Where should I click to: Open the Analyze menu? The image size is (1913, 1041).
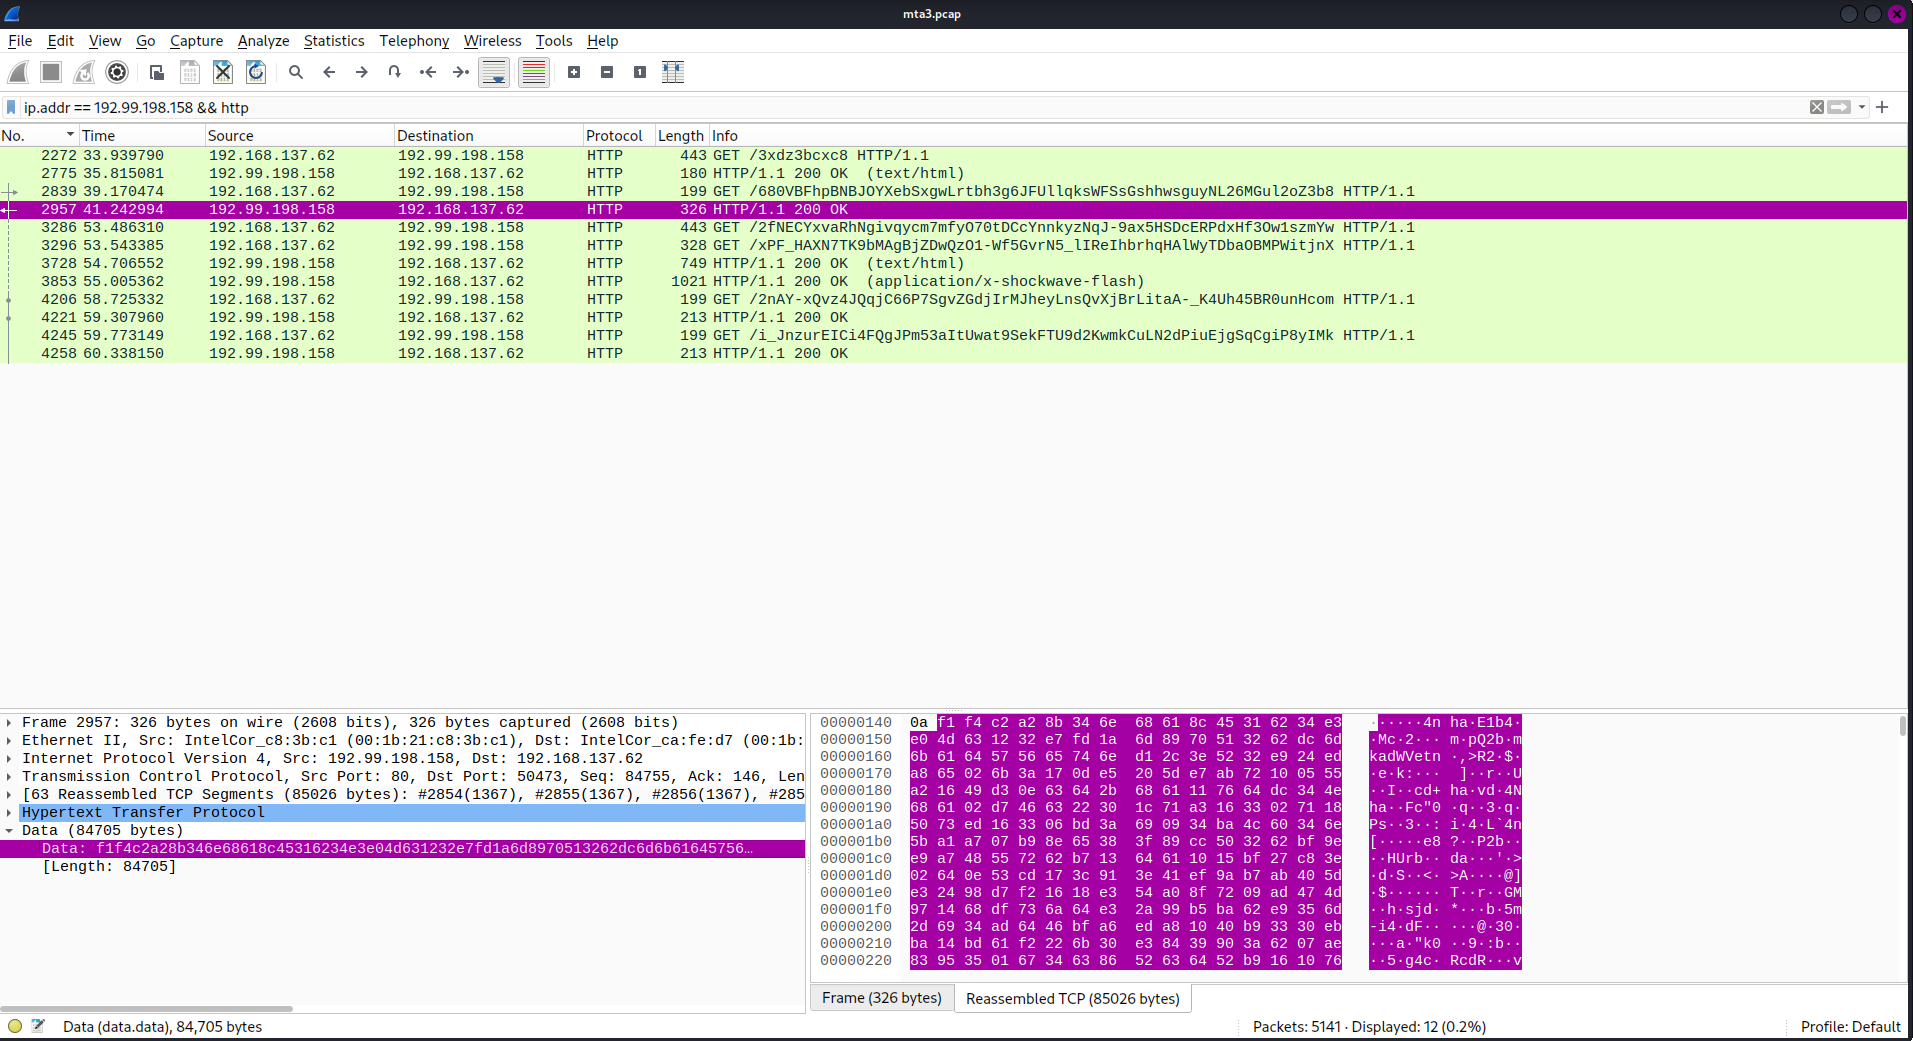pyautogui.click(x=264, y=41)
